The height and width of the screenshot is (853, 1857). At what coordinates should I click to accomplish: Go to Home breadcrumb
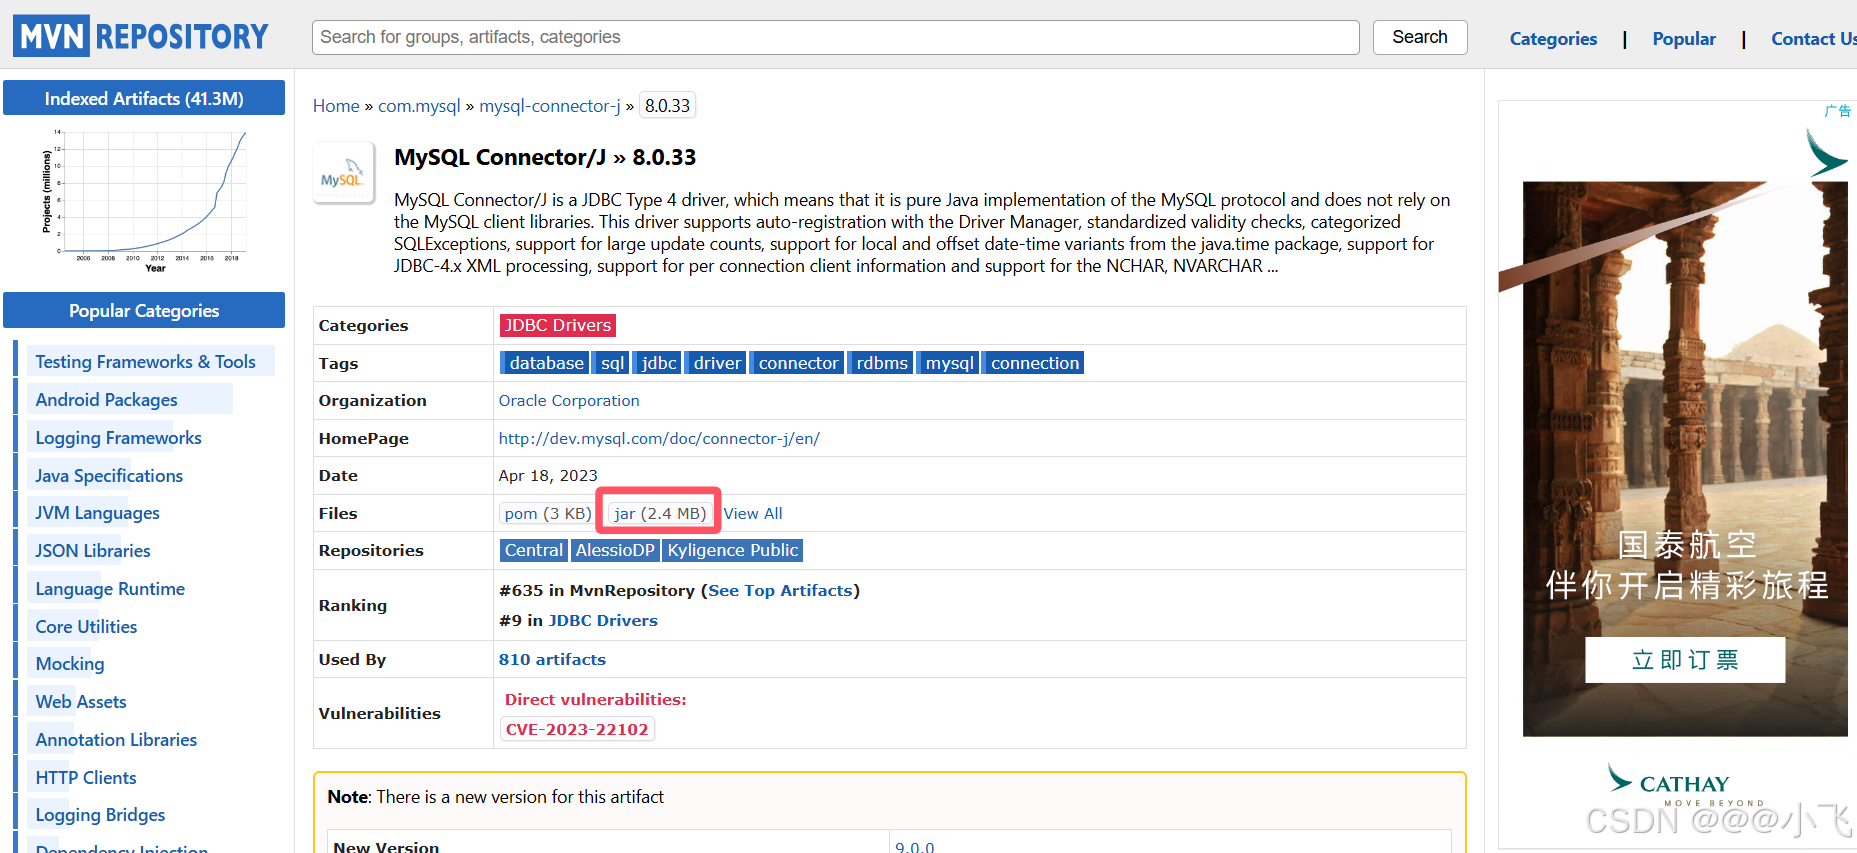pos(336,106)
